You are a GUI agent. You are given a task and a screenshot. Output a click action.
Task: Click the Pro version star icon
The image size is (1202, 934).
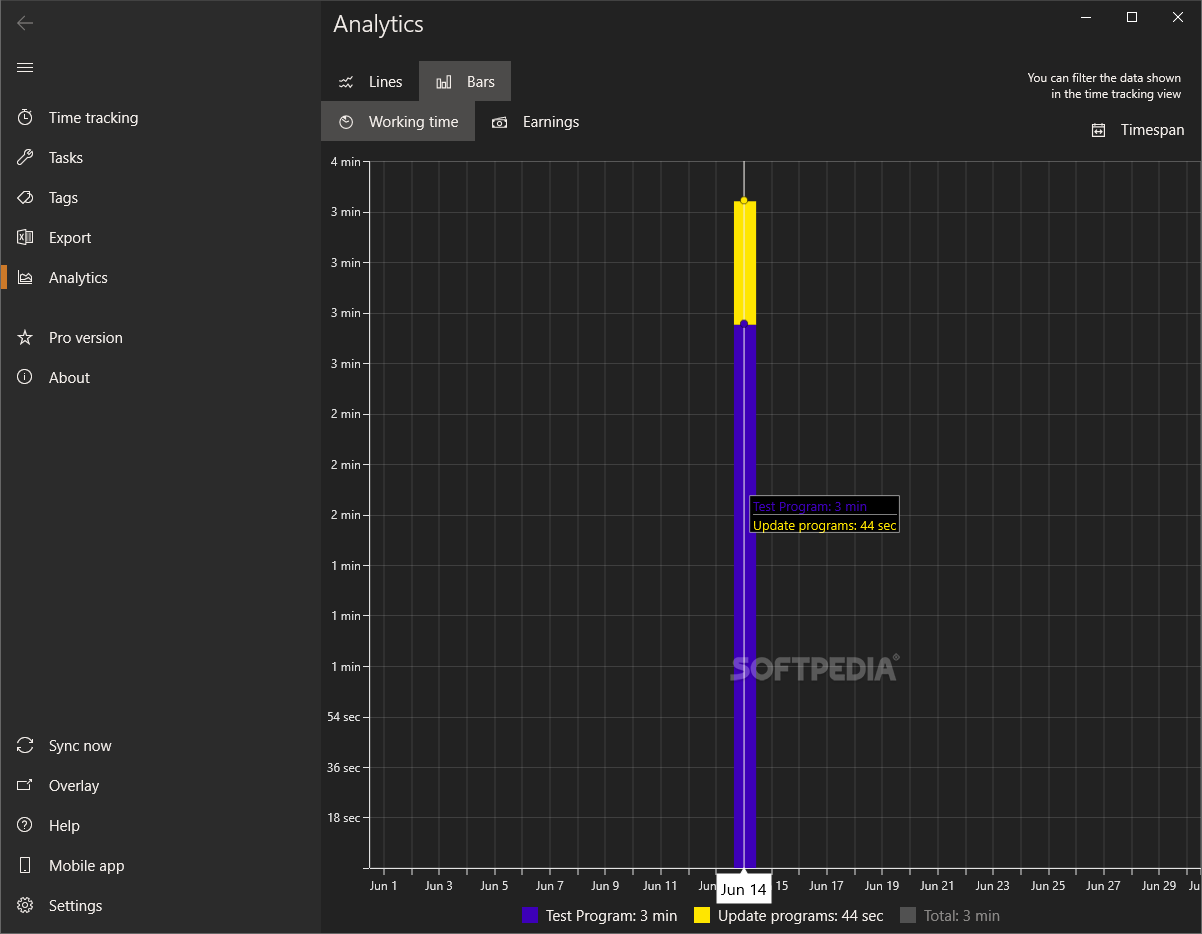(25, 338)
